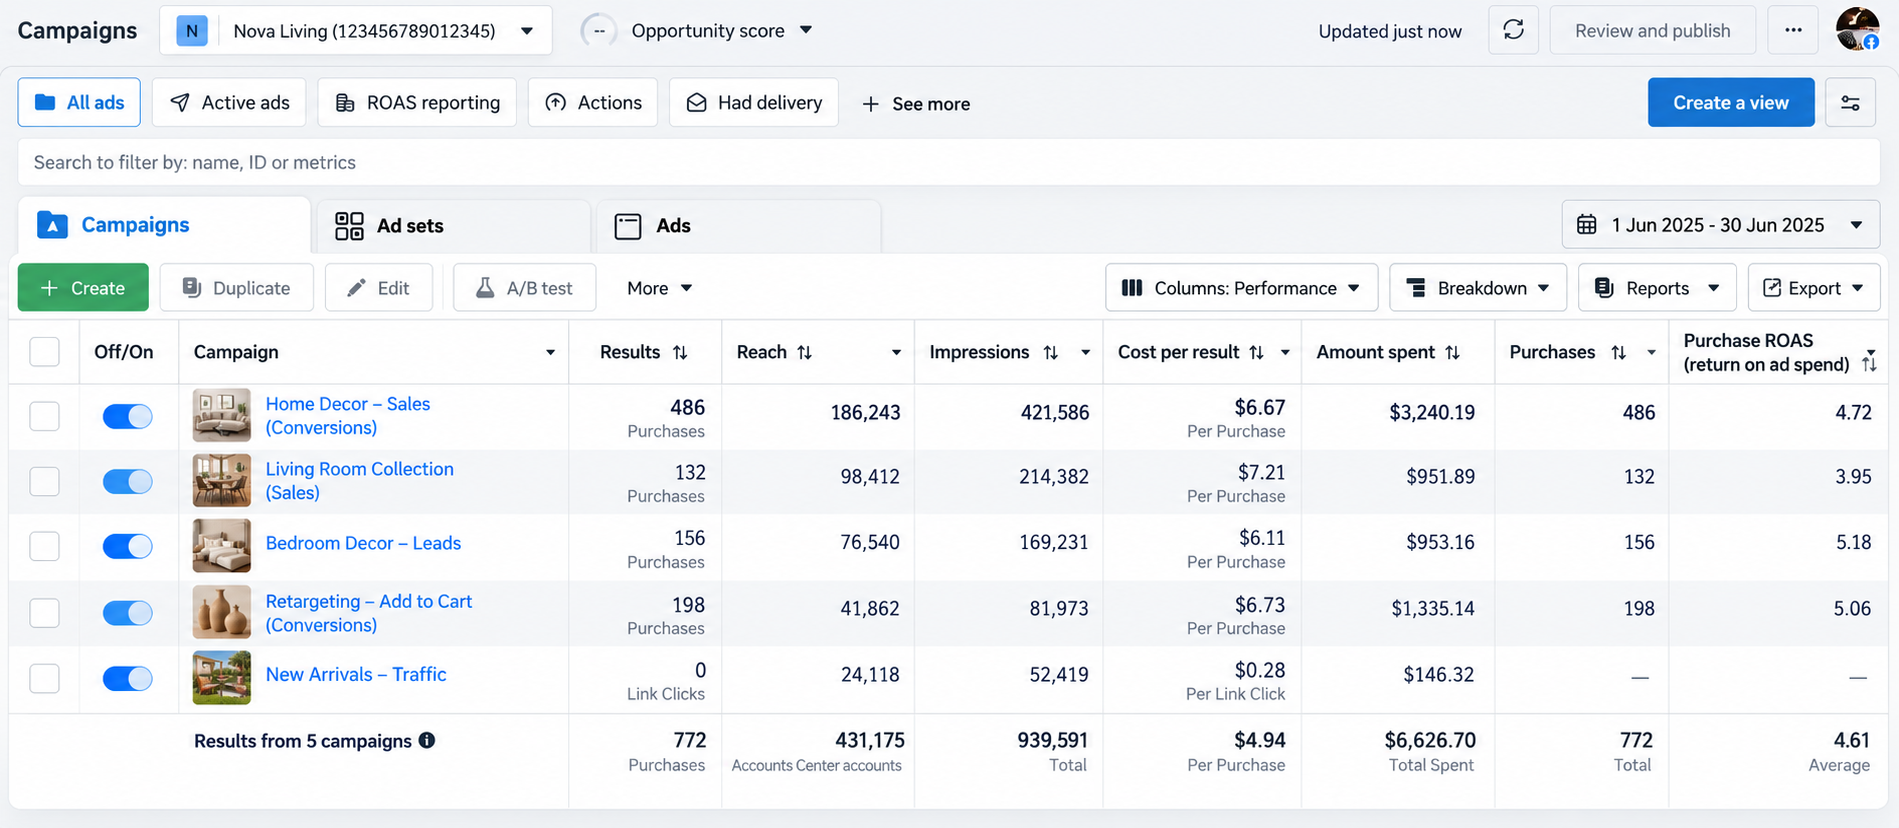
Task: Select the ROAS reporting view tab
Action: (417, 103)
